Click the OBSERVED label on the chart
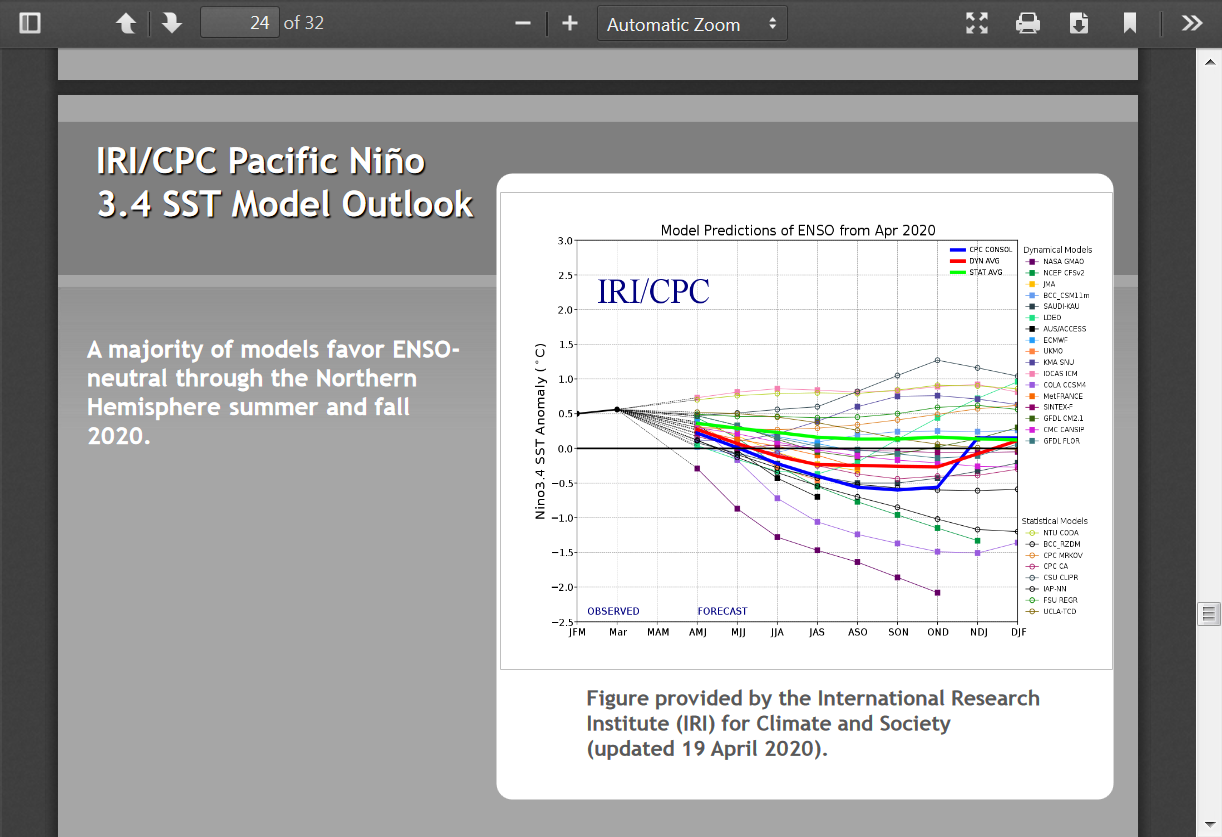The image size is (1222, 837). 613,611
